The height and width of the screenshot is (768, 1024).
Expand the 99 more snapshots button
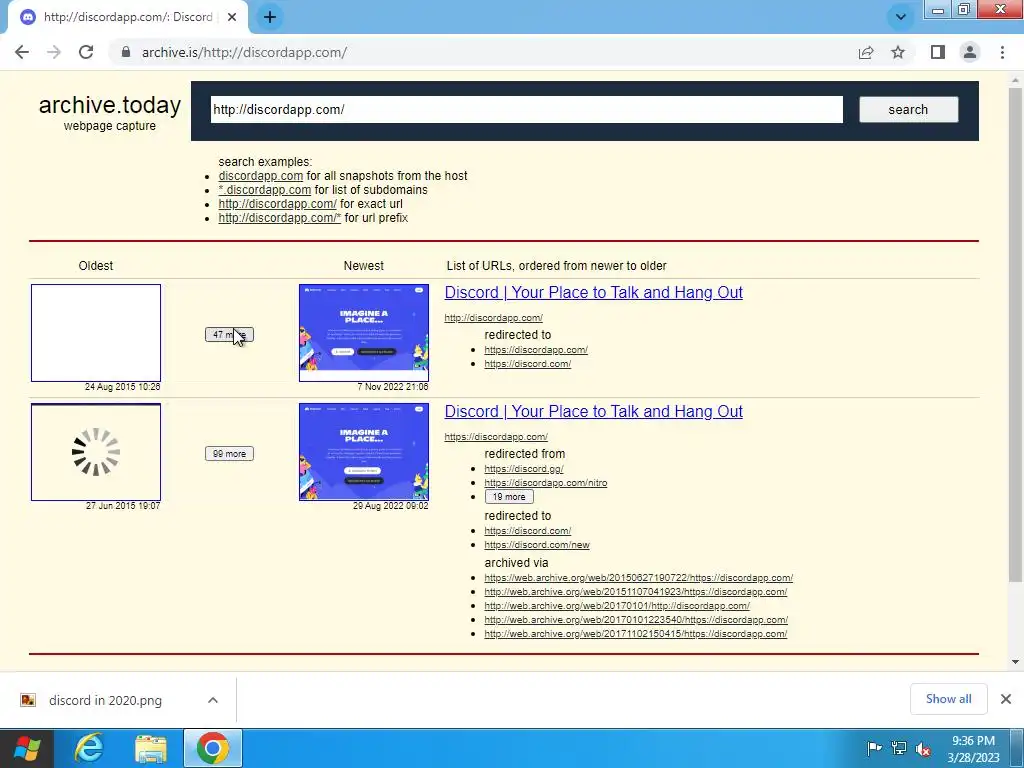point(229,453)
